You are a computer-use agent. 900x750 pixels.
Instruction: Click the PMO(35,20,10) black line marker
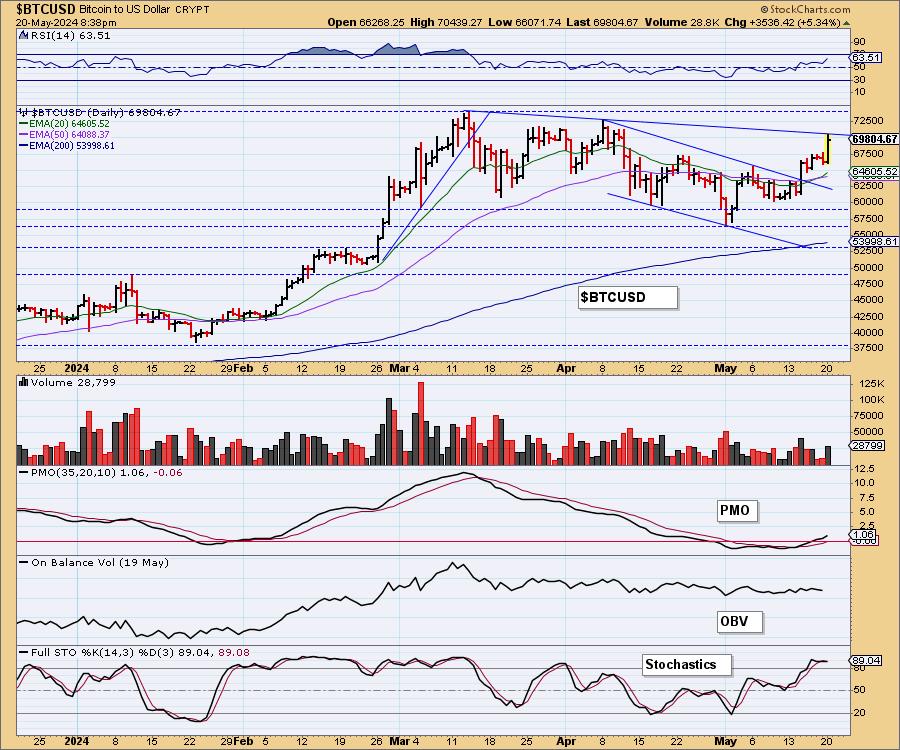[x=24, y=472]
